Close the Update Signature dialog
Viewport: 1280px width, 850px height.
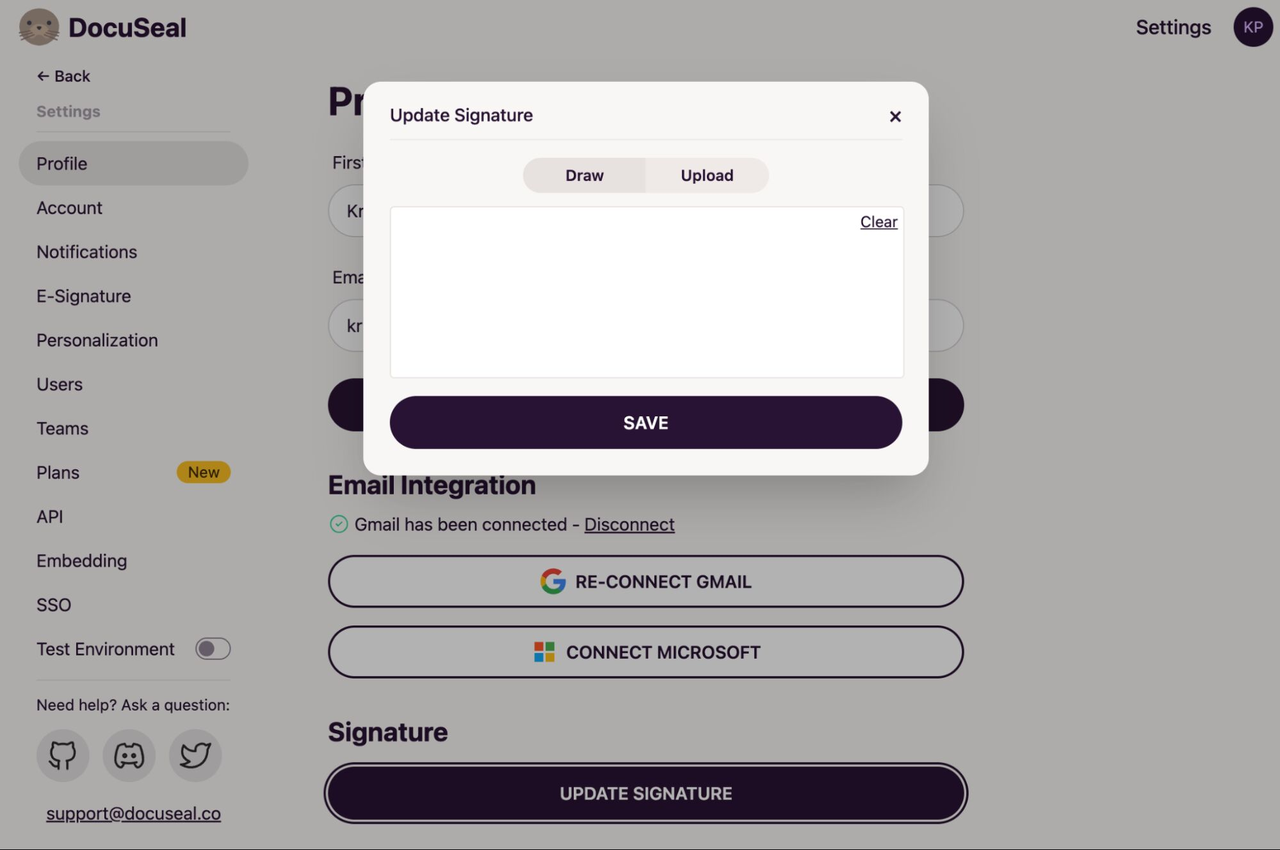coord(895,116)
